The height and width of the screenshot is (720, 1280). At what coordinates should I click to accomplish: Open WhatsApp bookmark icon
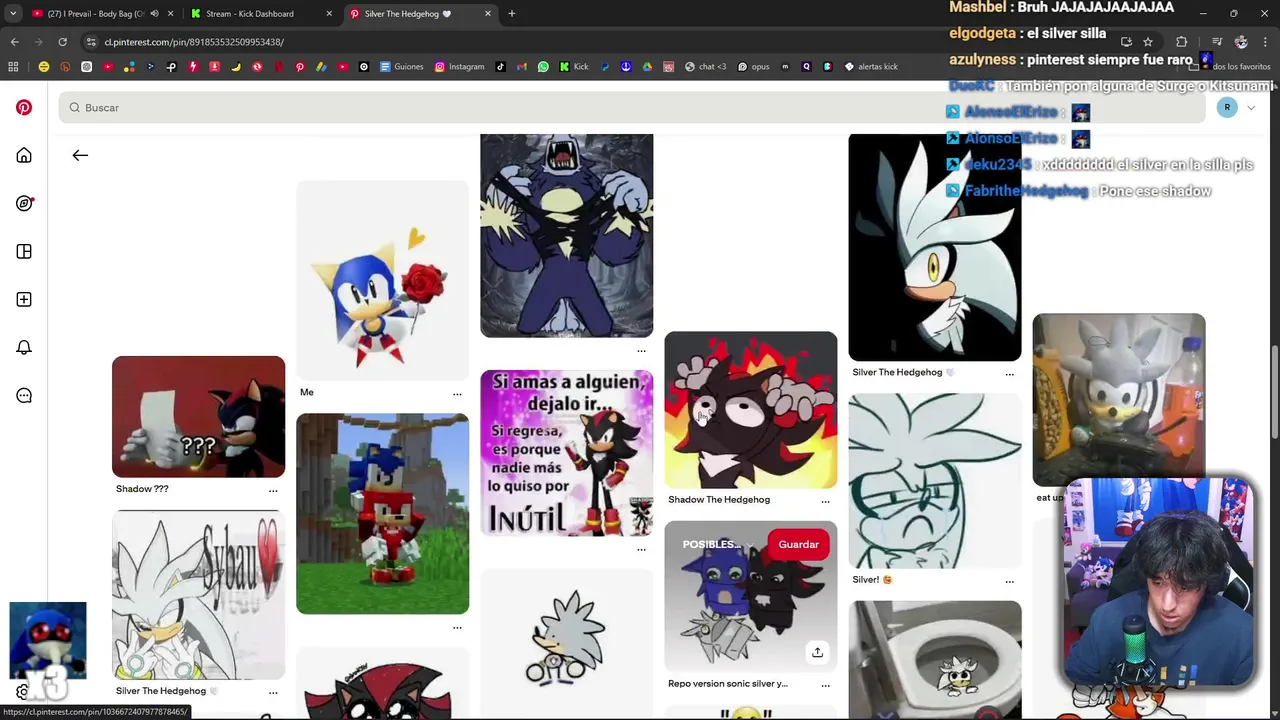coord(543,67)
